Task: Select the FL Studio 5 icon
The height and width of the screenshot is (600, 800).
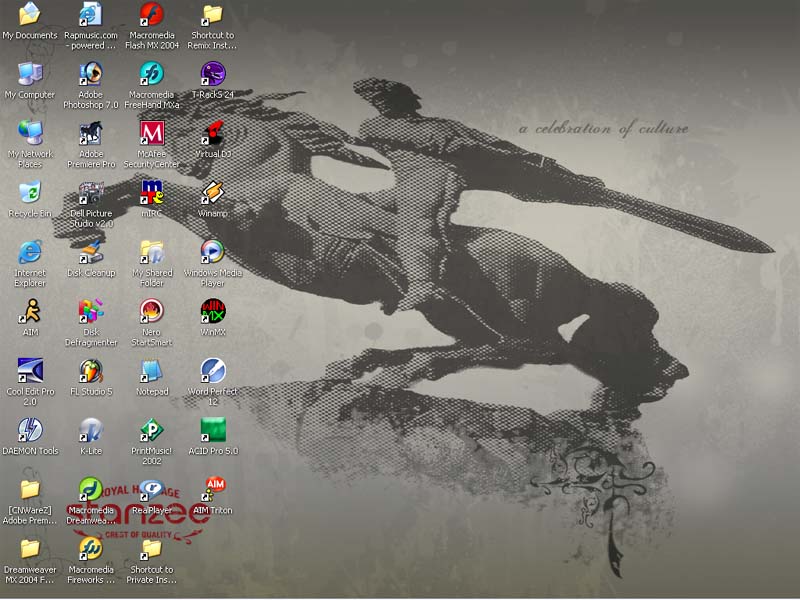Action: tap(91, 371)
